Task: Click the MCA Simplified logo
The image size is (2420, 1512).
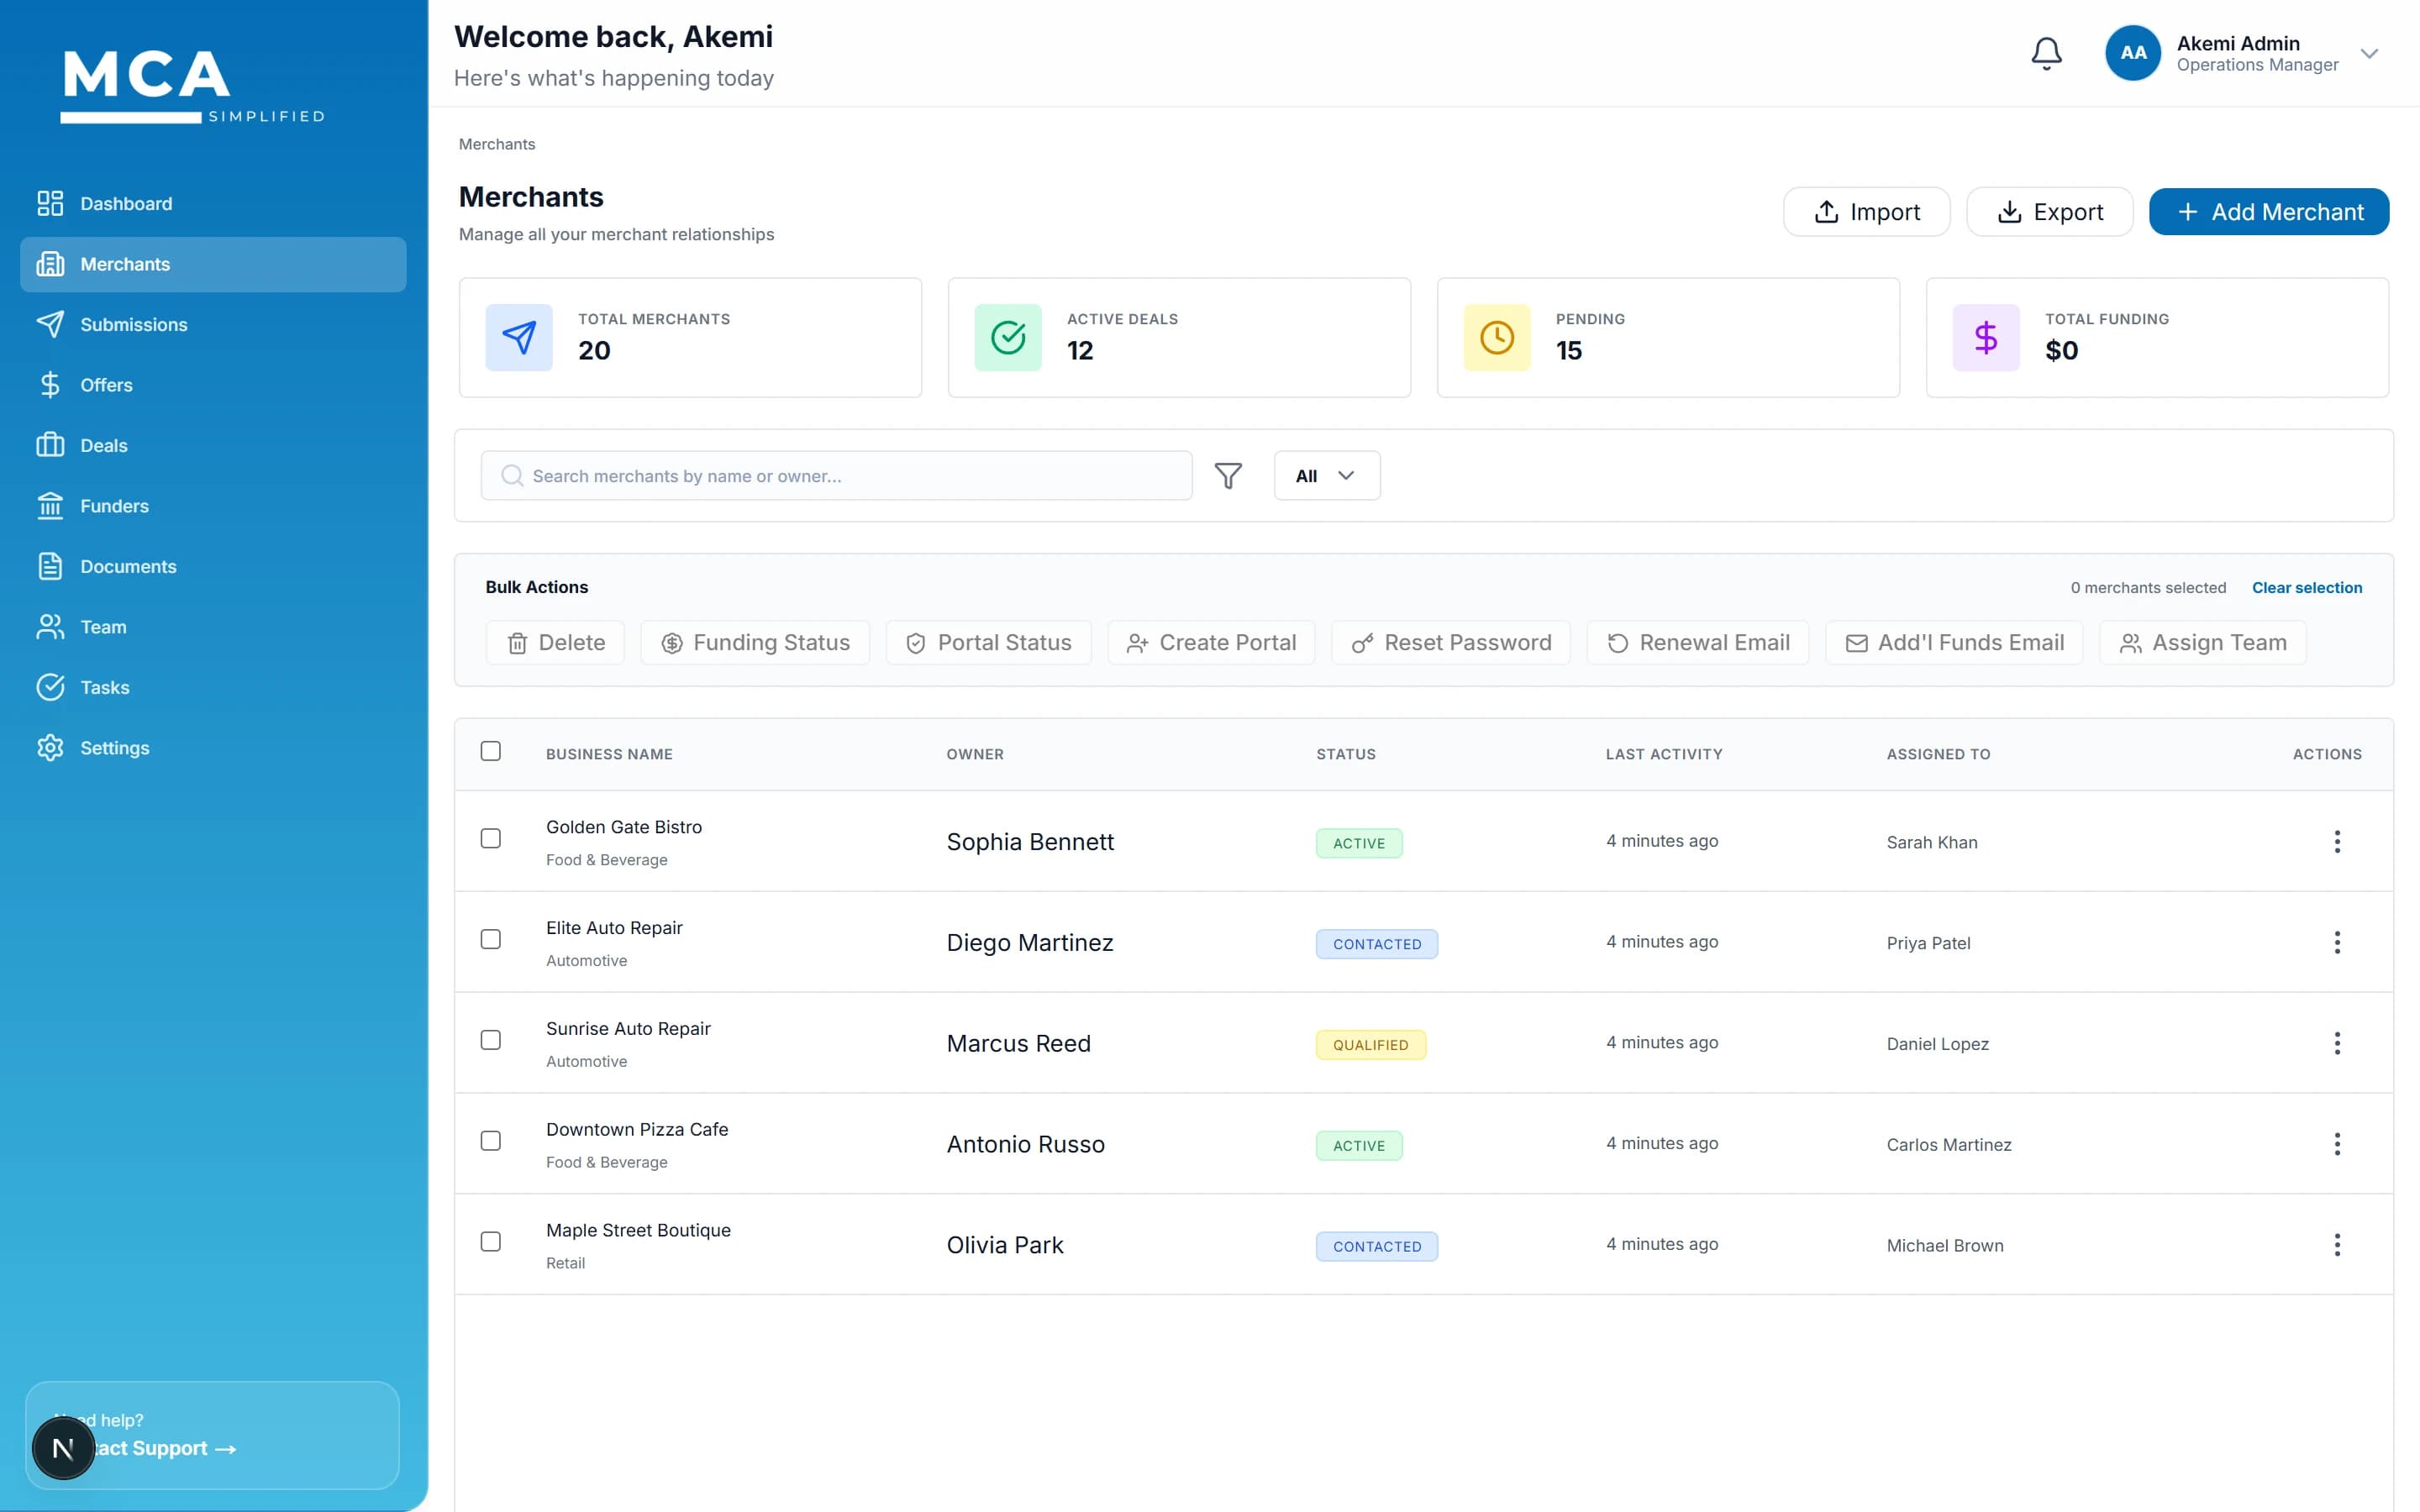Action: [x=193, y=87]
